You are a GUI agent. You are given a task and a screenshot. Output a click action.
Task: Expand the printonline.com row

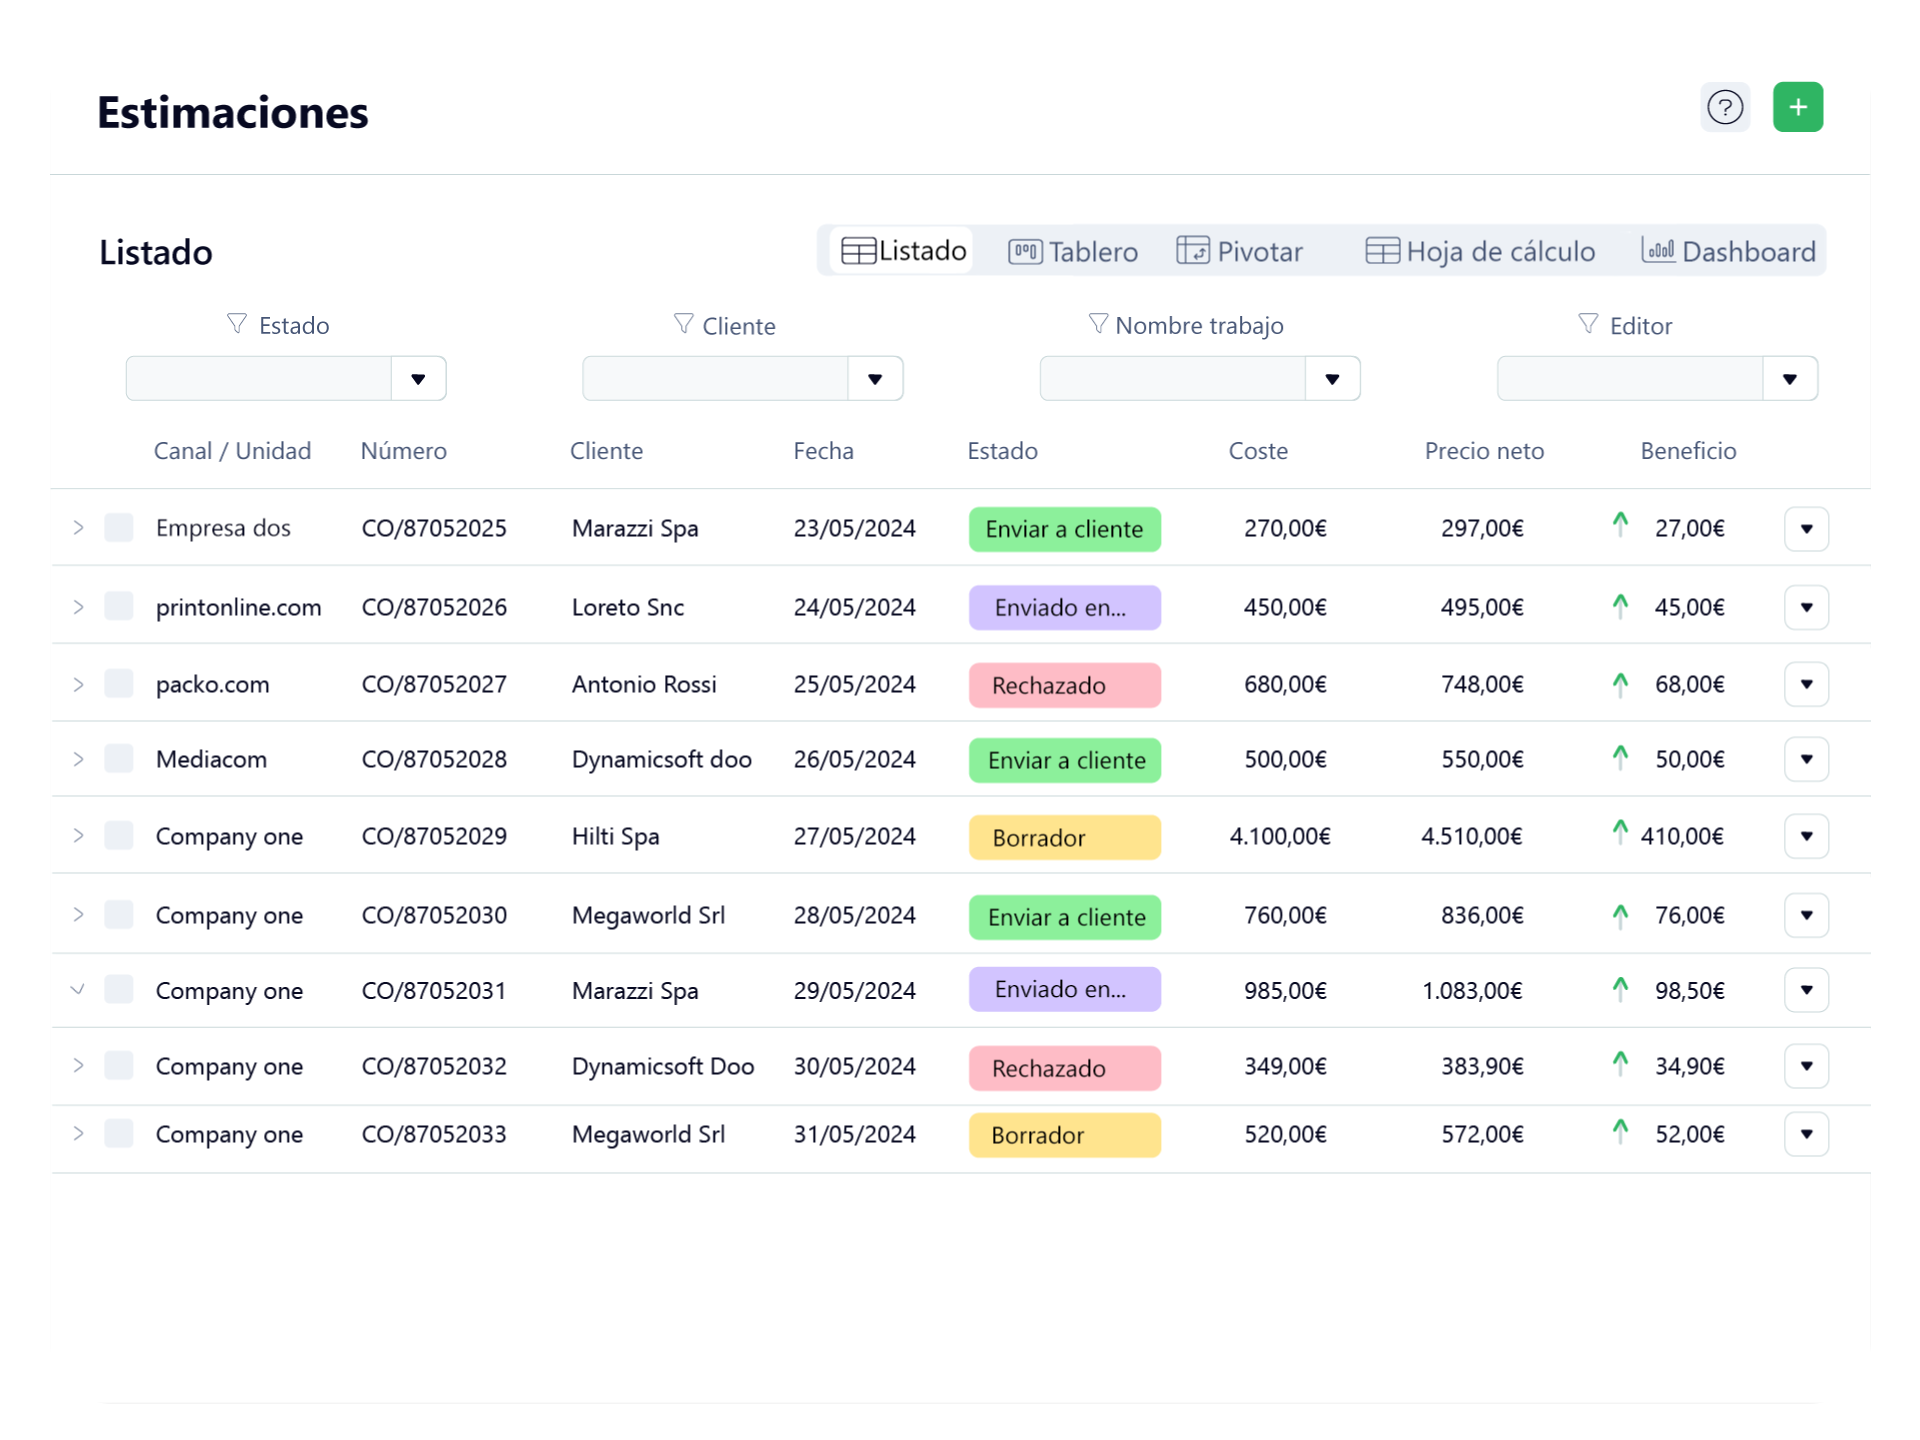coord(78,607)
